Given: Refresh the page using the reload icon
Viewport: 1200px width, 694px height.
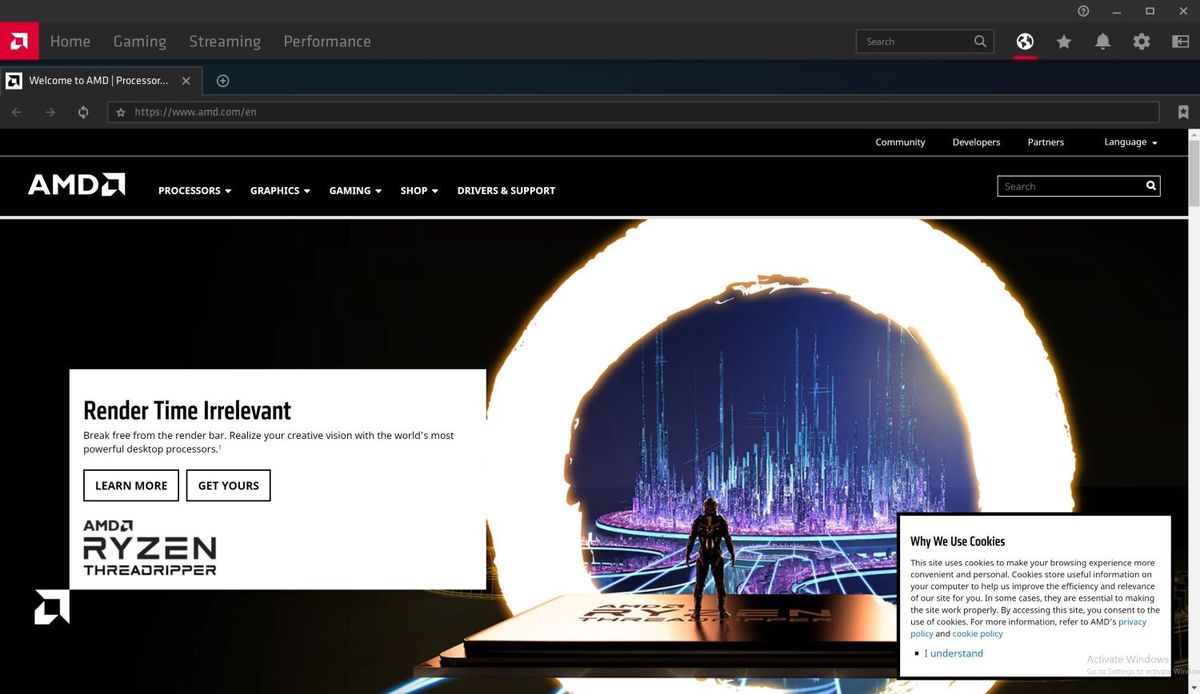Looking at the screenshot, I should pyautogui.click(x=83, y=111).
